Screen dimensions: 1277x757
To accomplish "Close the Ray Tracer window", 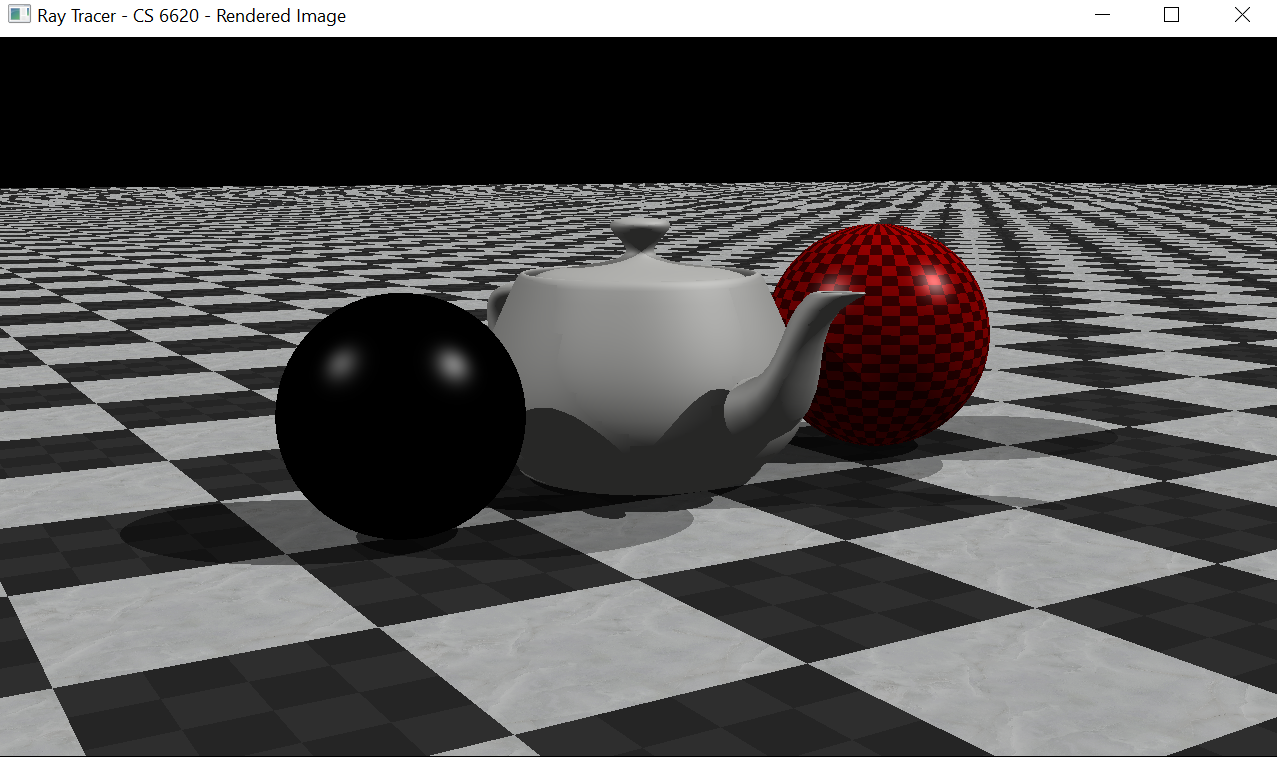I will coord(1242,15).
